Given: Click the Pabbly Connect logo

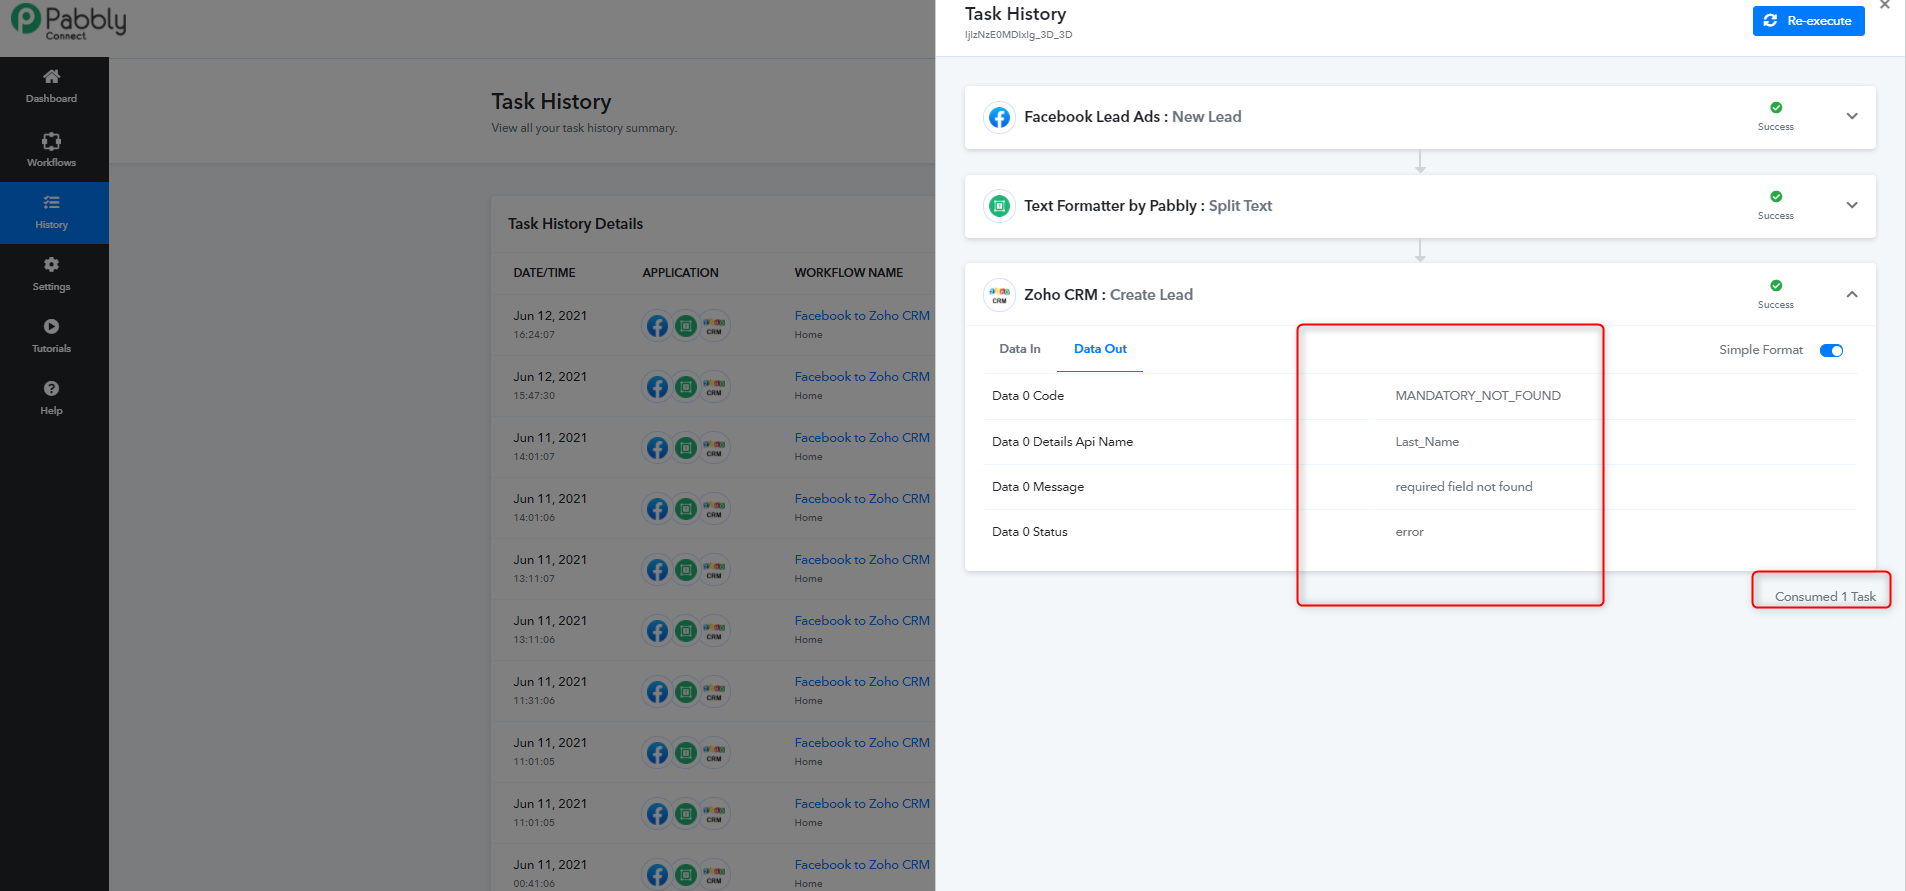Looking at the screenshot, I should tap(68, 21).
